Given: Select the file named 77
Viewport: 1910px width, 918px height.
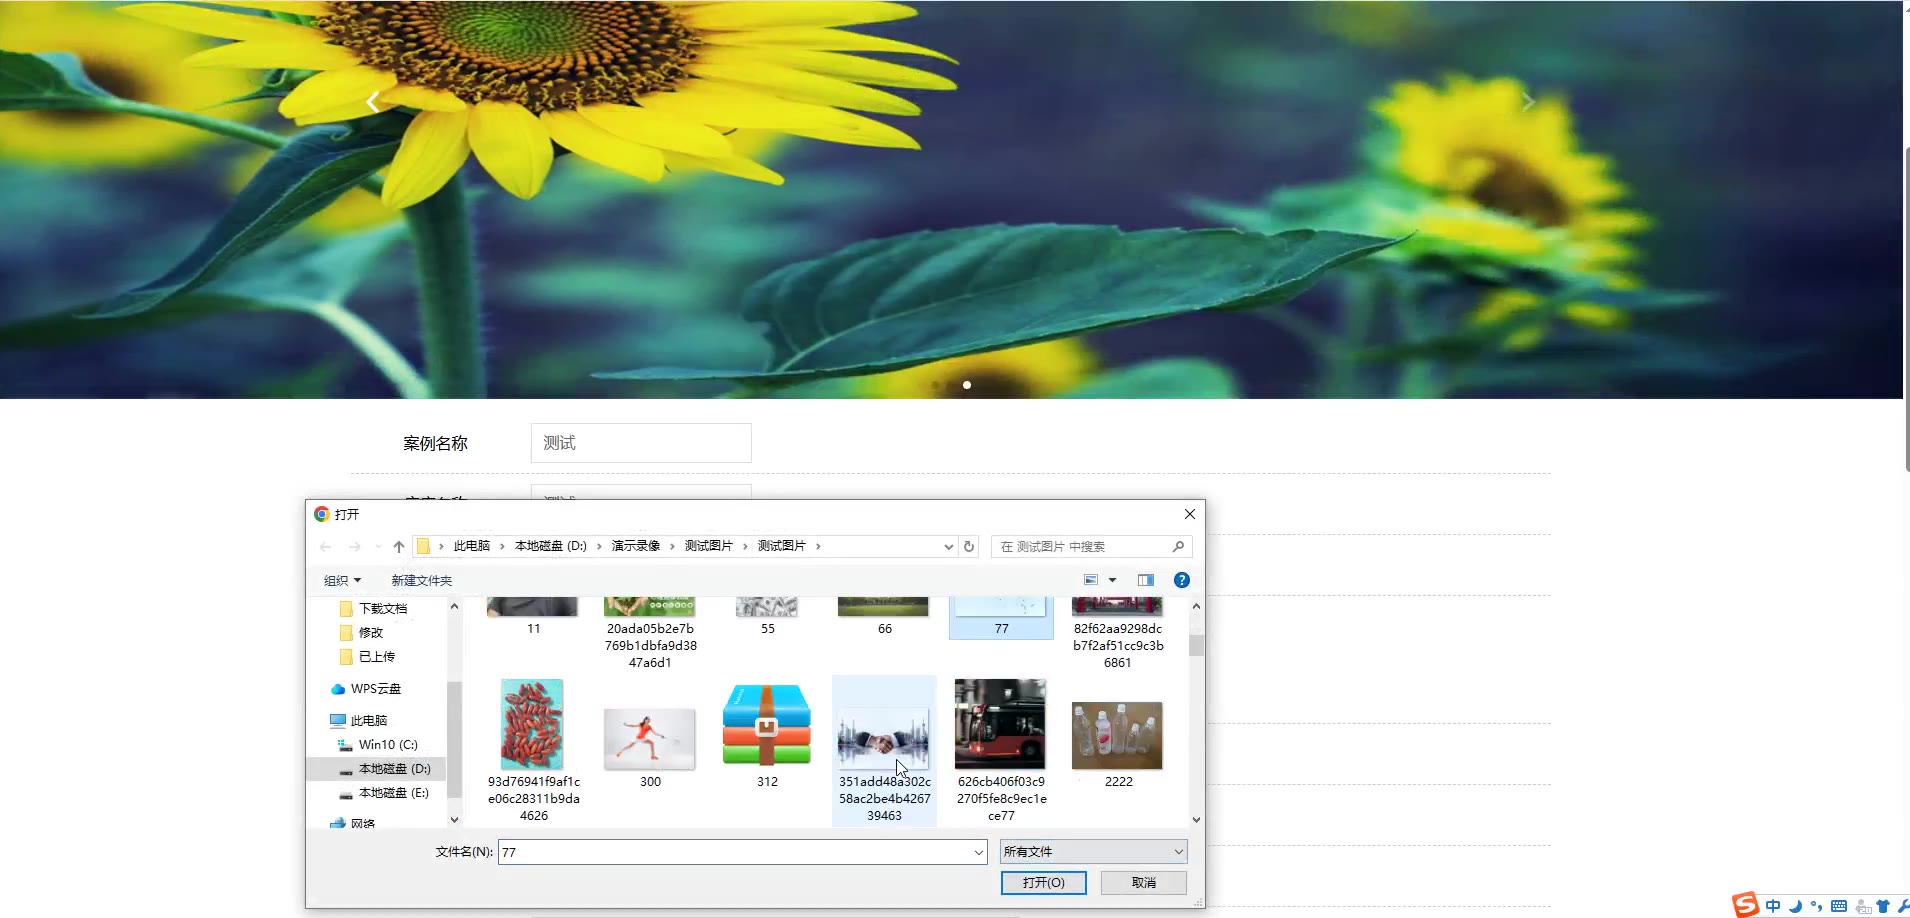Looking at the screenshot, I should (1001, 617).
